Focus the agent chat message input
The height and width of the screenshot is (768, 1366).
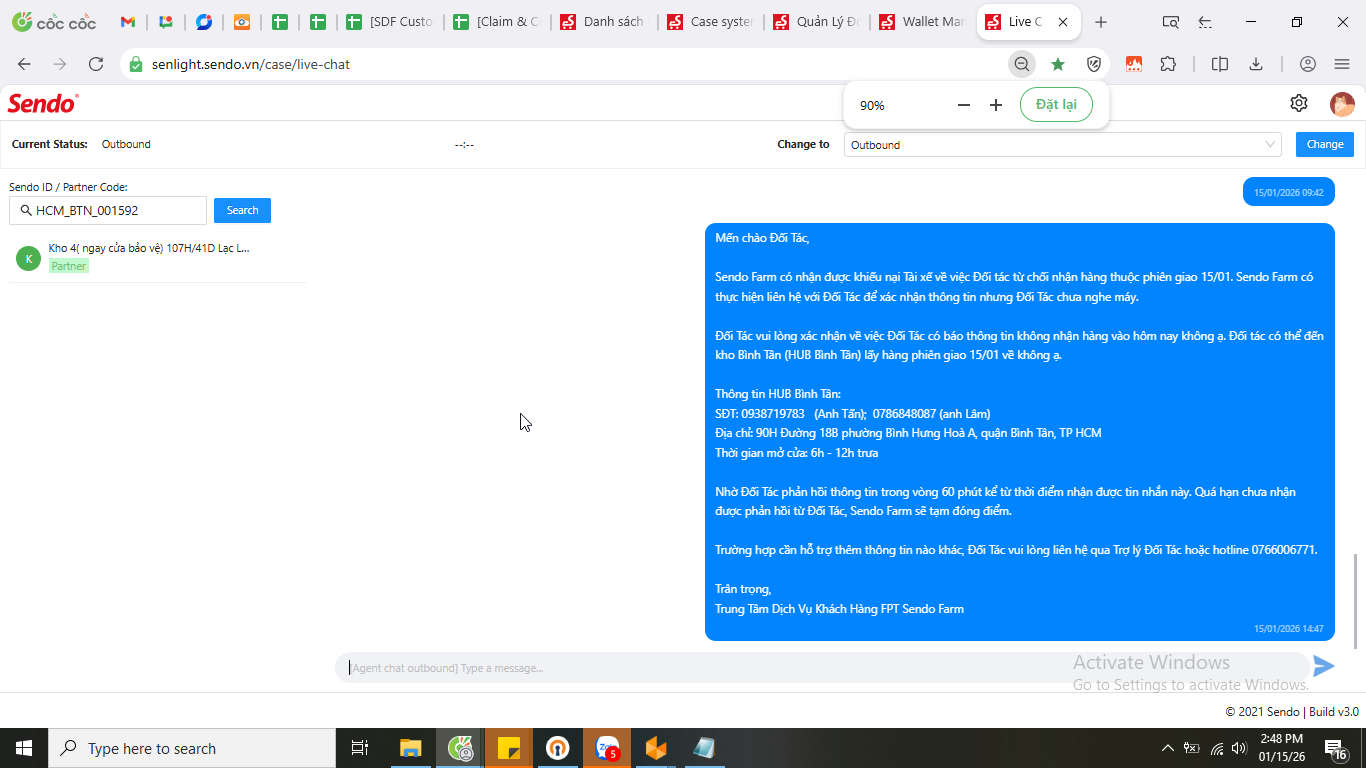820,667
